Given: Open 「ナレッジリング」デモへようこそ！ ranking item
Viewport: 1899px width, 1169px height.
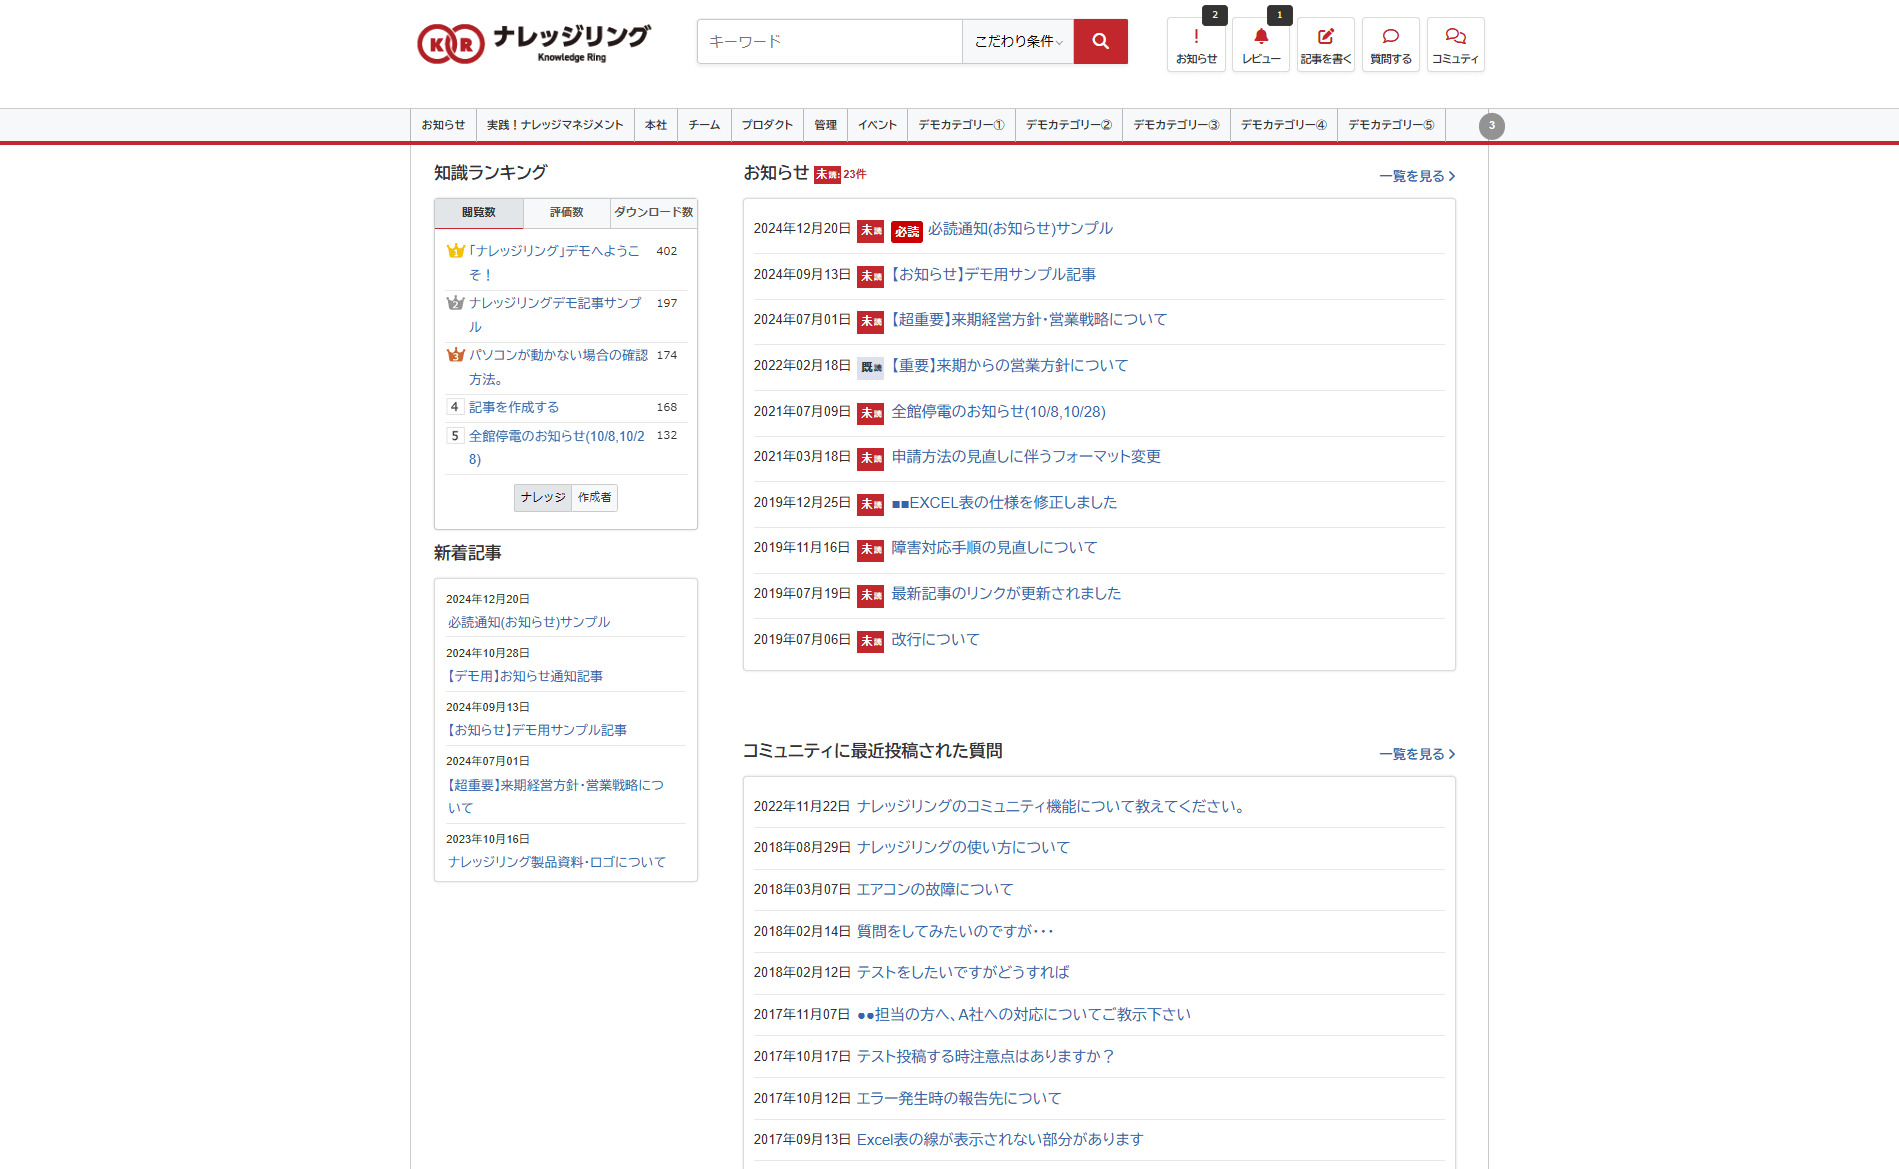Looking at the screenshot, I should click(x=554, y=263).
